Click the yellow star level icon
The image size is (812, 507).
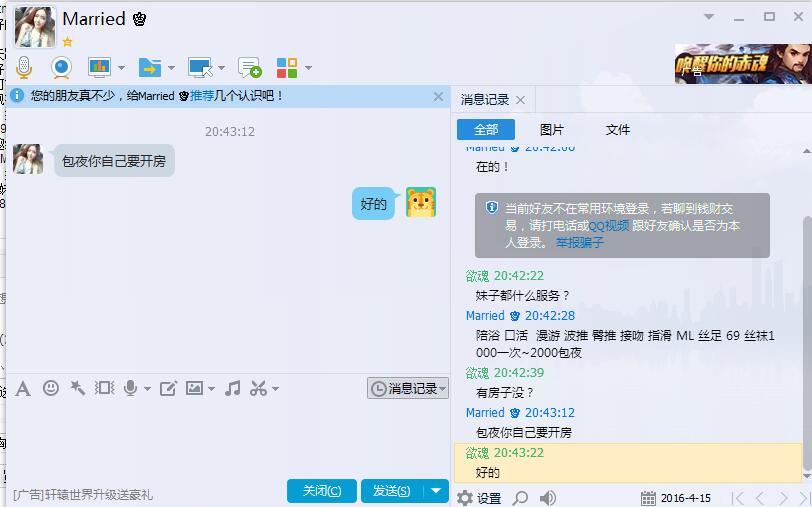click(x=67, y=42)
